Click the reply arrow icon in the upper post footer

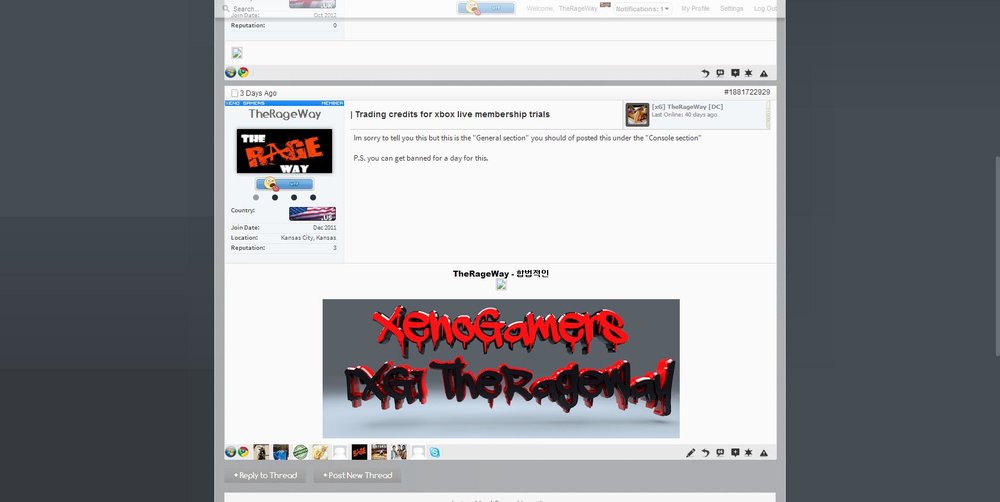click(x=705, y=73)
